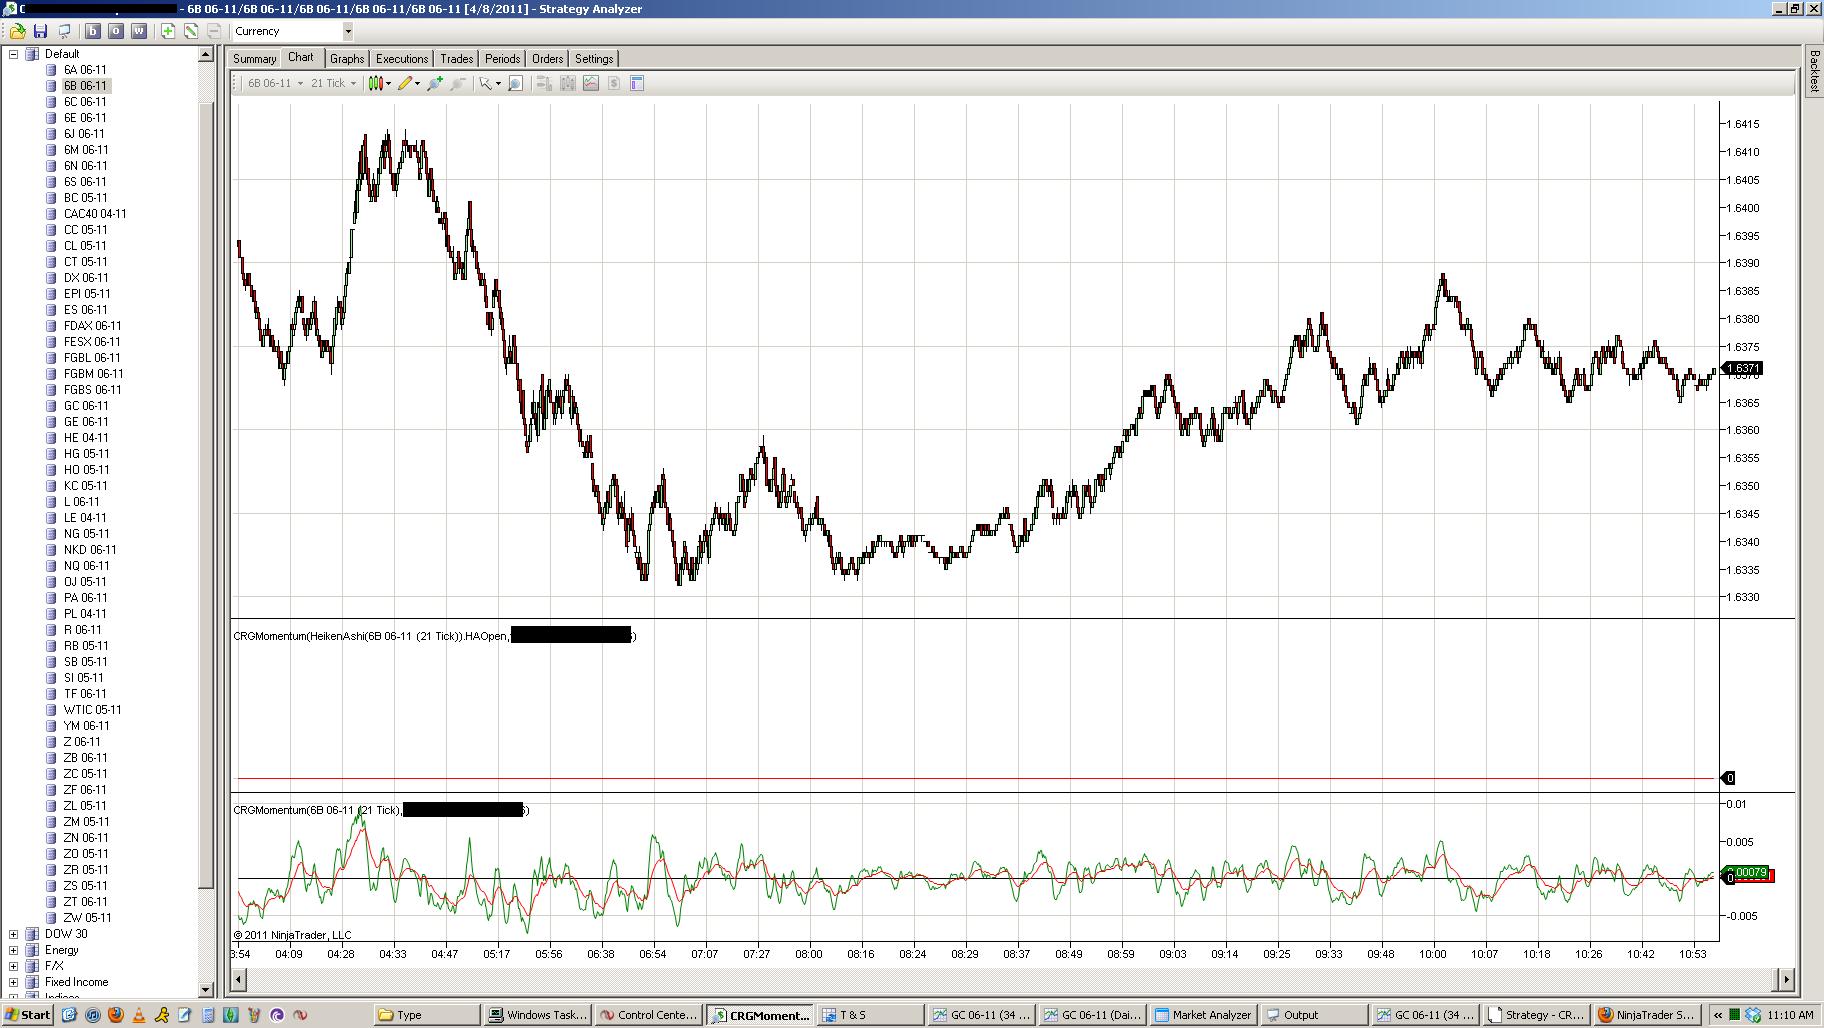Click the Energy list icon

[x=32, y=950]
